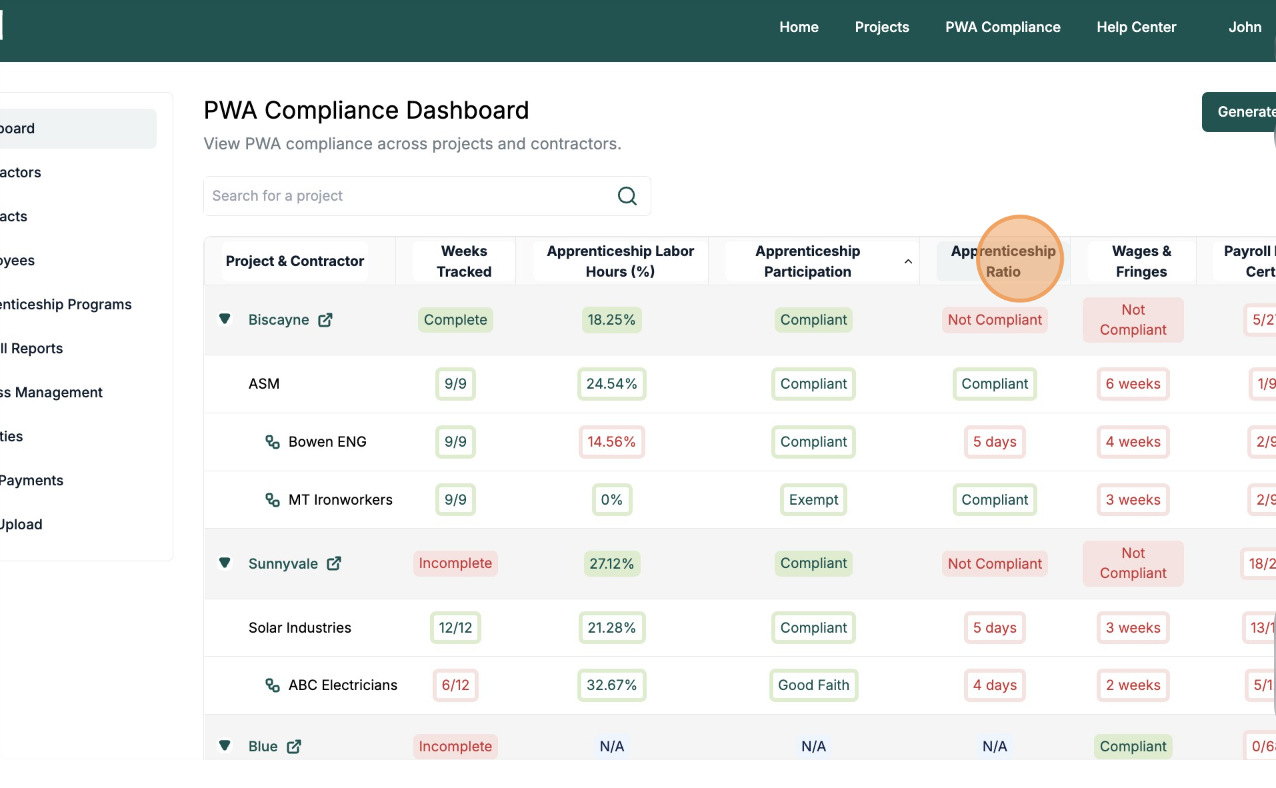
Task: Sort by Apprenticeship Participation caret
Action: pyautogui.click(x=907, y=262)
